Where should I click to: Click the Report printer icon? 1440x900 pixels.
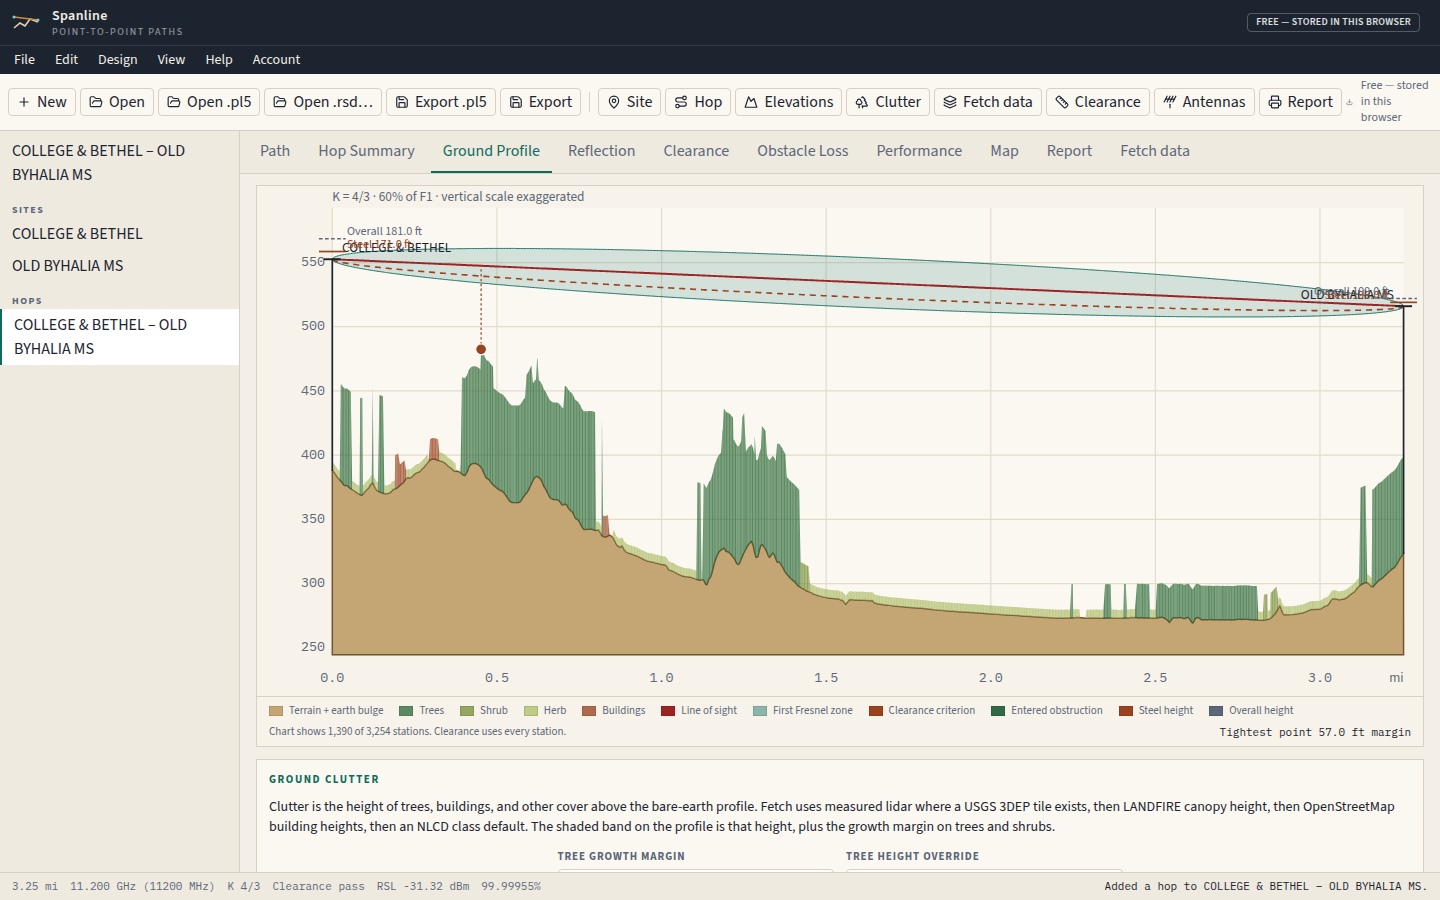pyautogui.click(x=1275, y=102)
